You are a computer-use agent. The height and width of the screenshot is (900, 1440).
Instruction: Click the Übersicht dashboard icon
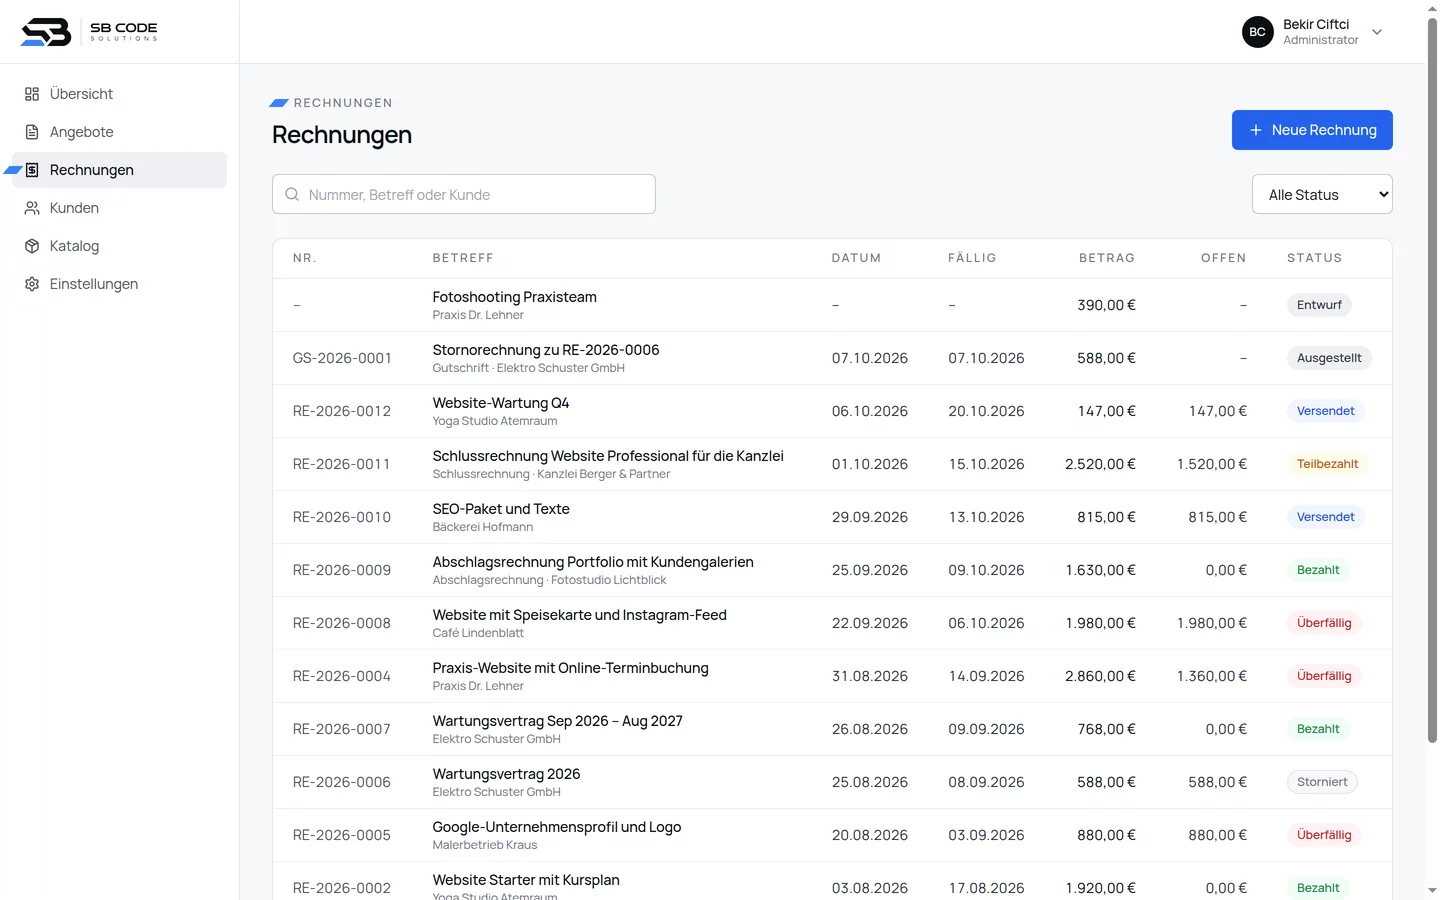[x=32, y=94]
